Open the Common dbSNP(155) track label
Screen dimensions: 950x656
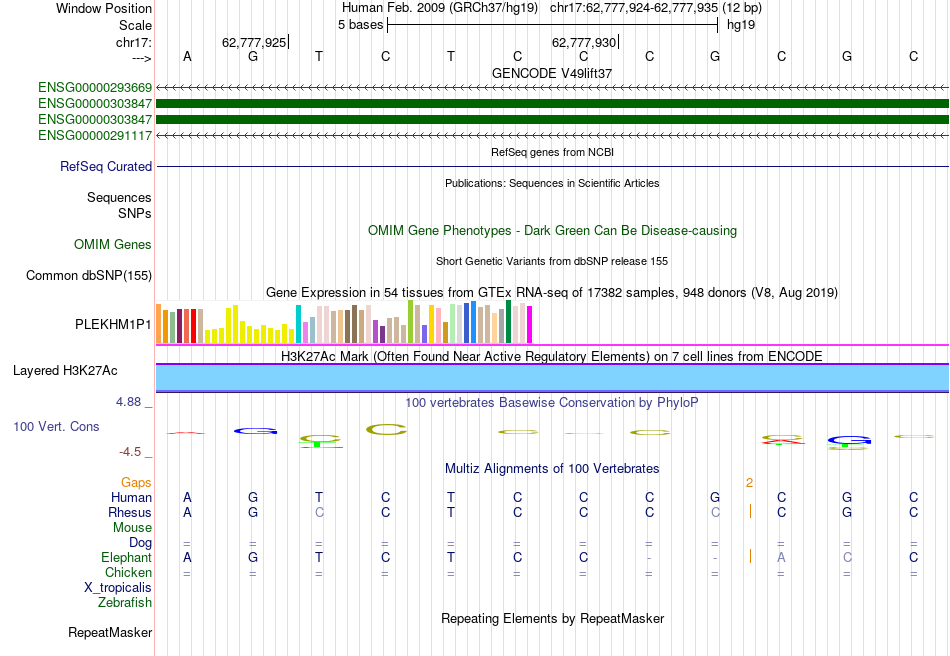(x=89, y=276)
